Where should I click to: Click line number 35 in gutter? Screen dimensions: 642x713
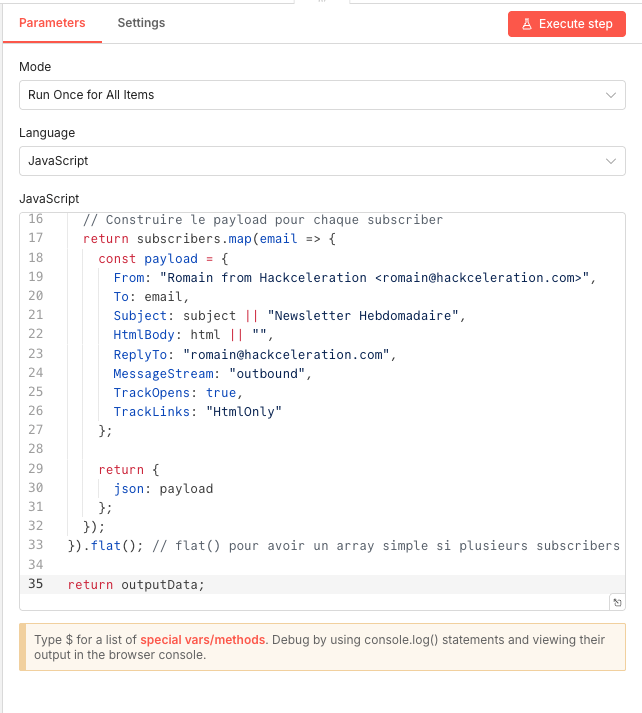coord(35,584)
